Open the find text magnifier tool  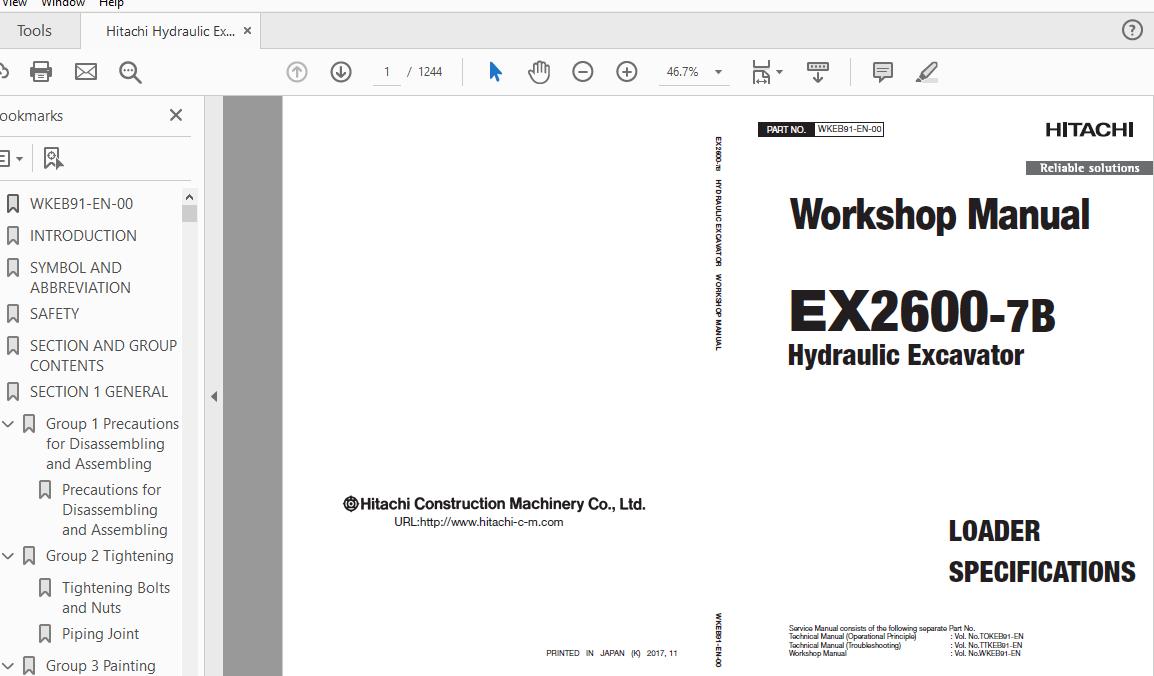[x=130, y=72]
